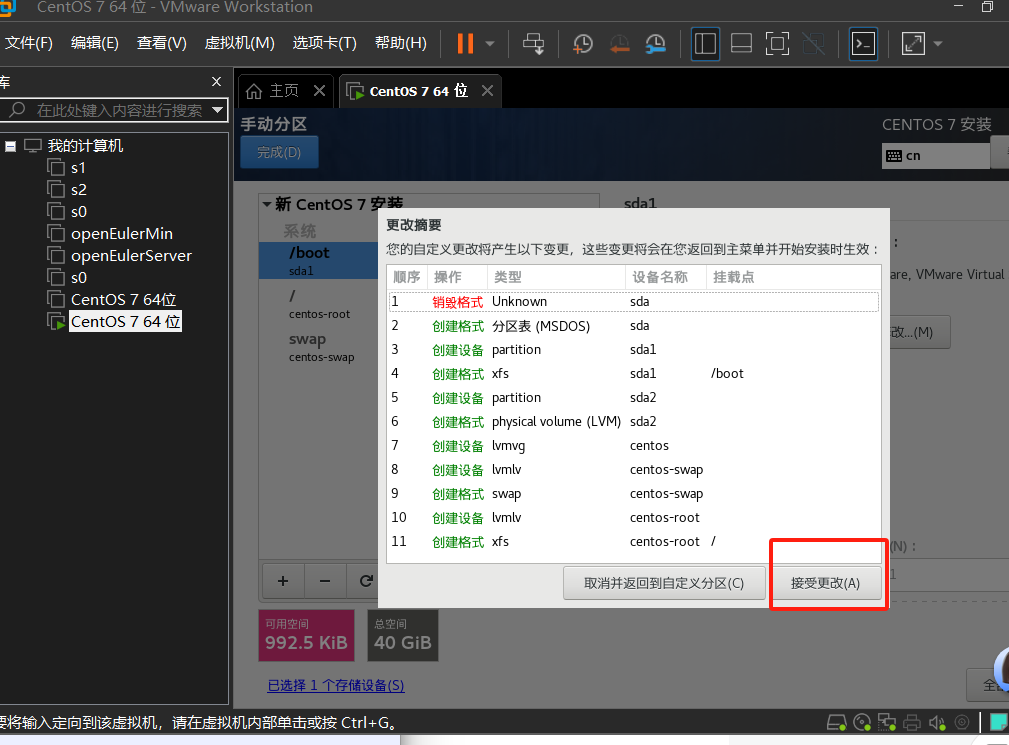Select the running CentOS 7 64 位 VM
This screenshot has width=1009, height=745.
(125, 321)
